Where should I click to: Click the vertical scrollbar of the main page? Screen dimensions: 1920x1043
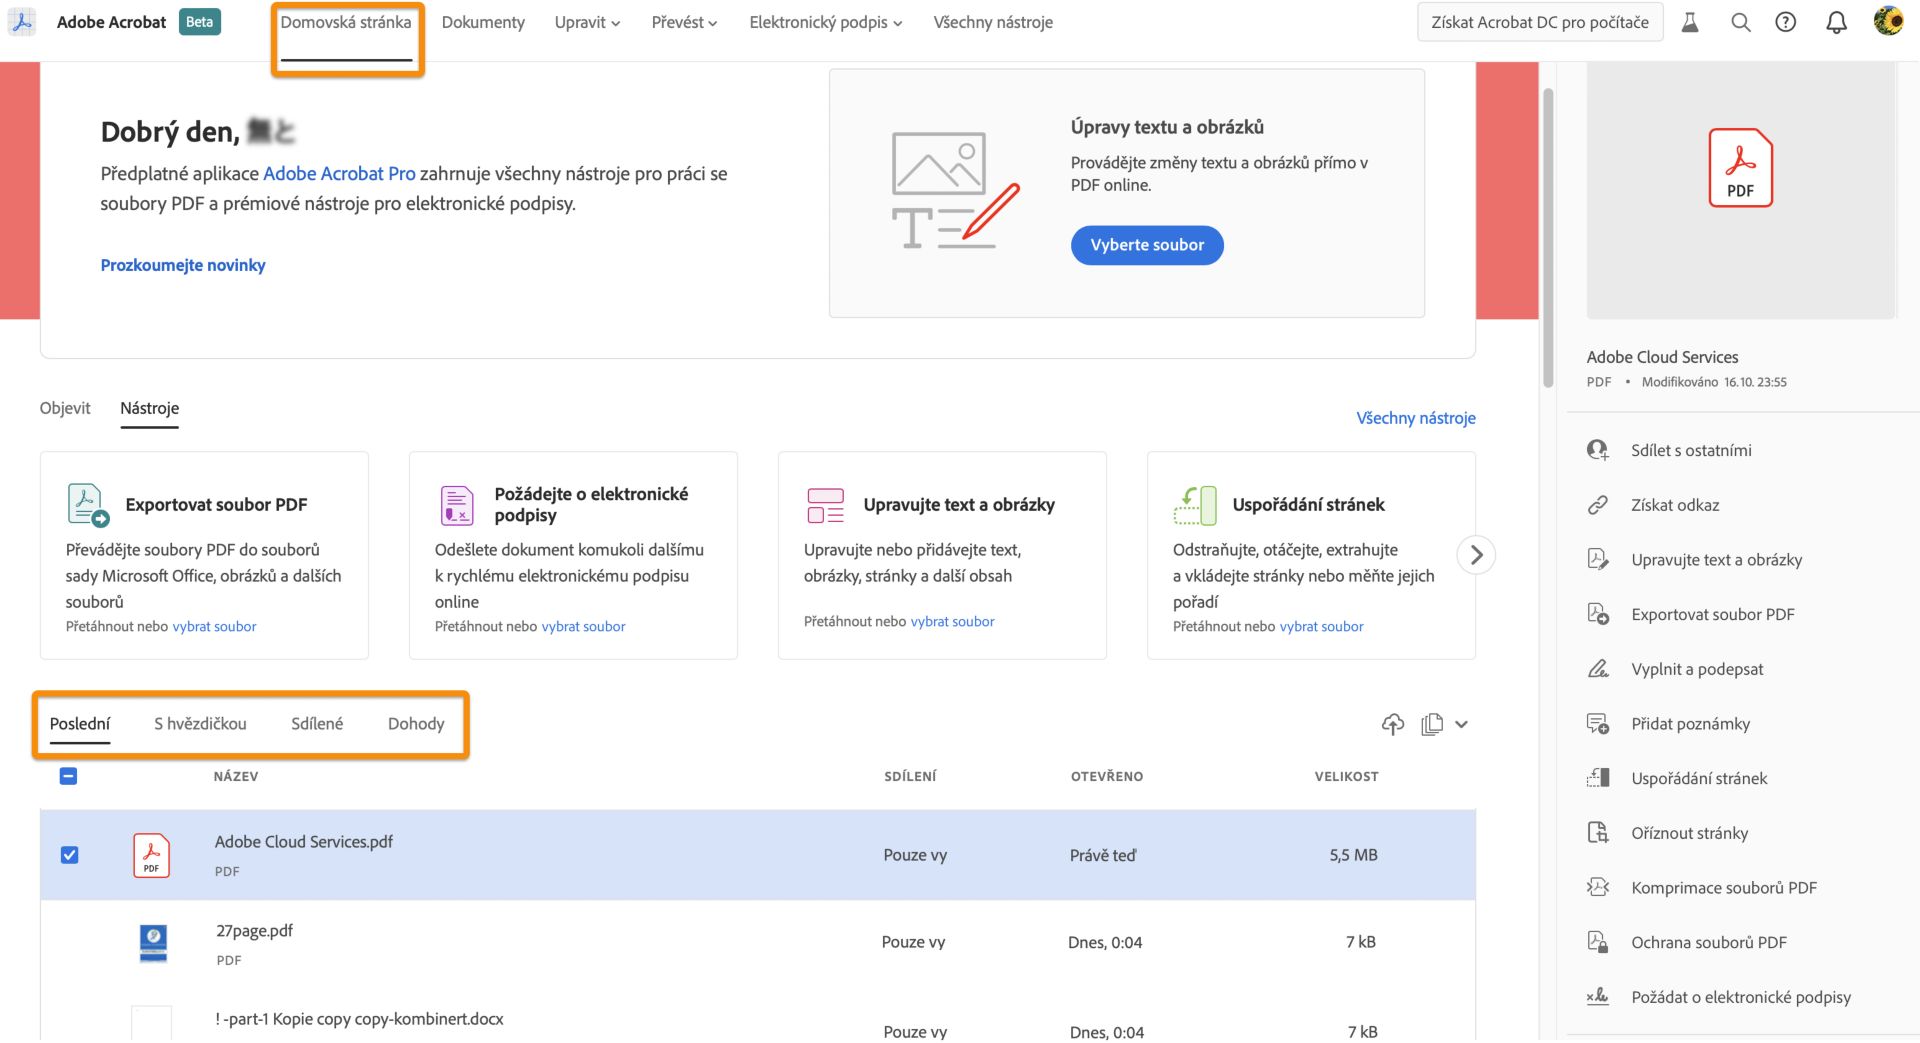click(1548, 238)
